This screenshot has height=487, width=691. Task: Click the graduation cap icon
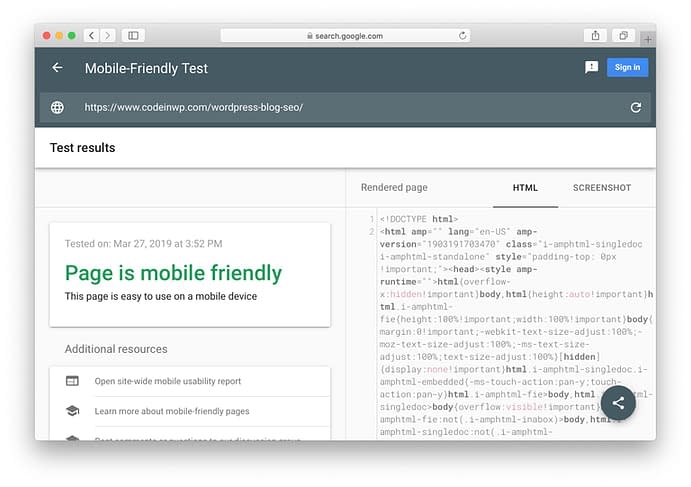(72, 411)
